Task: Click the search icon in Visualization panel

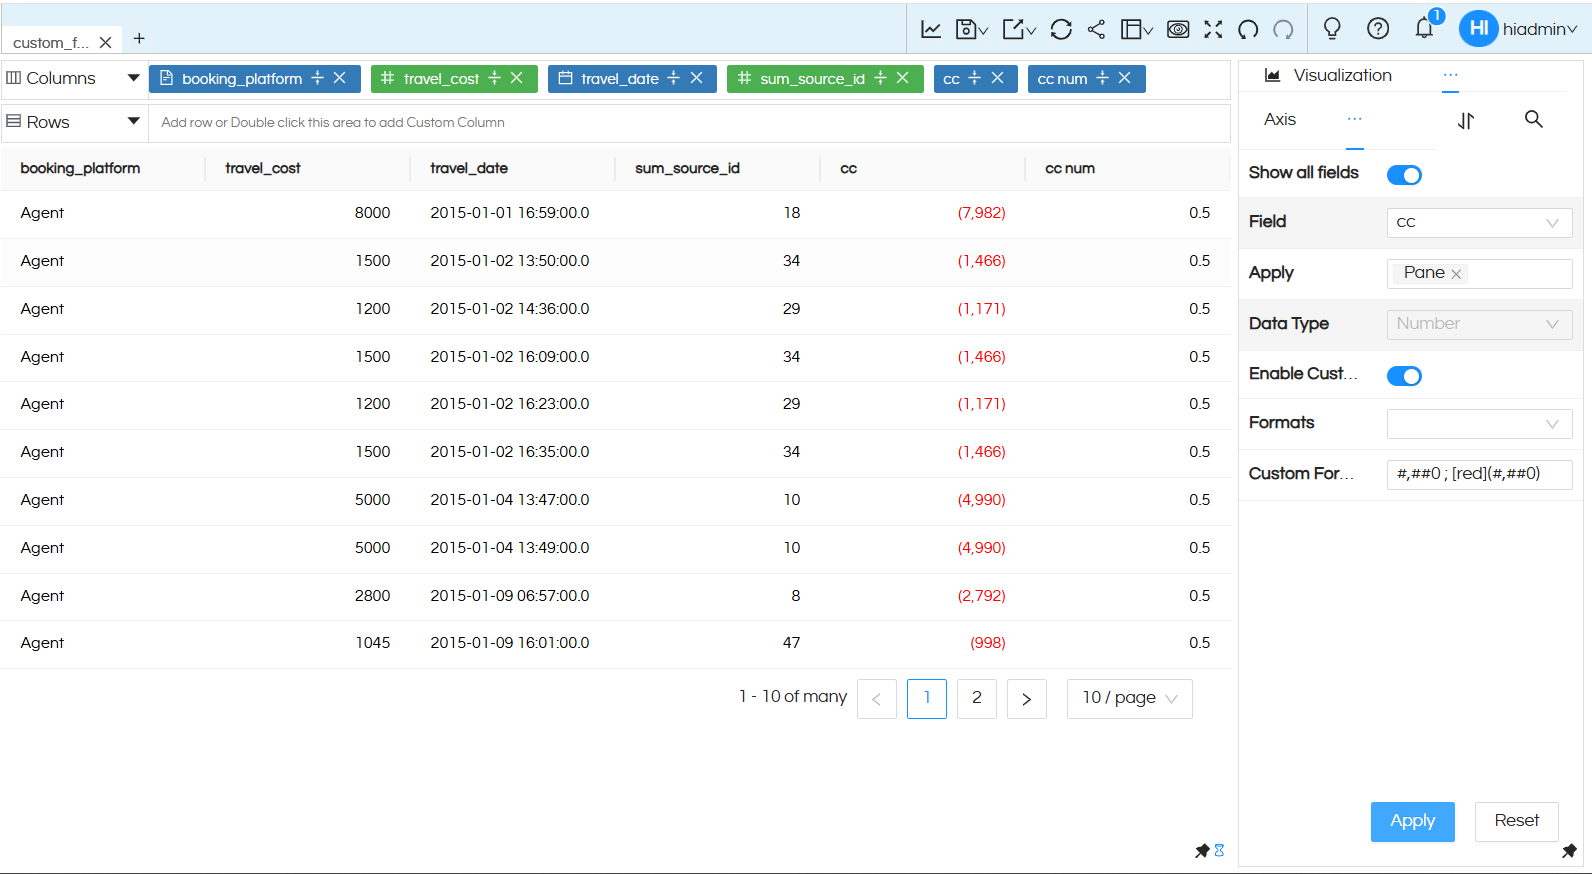Action: click(1533, 119)
